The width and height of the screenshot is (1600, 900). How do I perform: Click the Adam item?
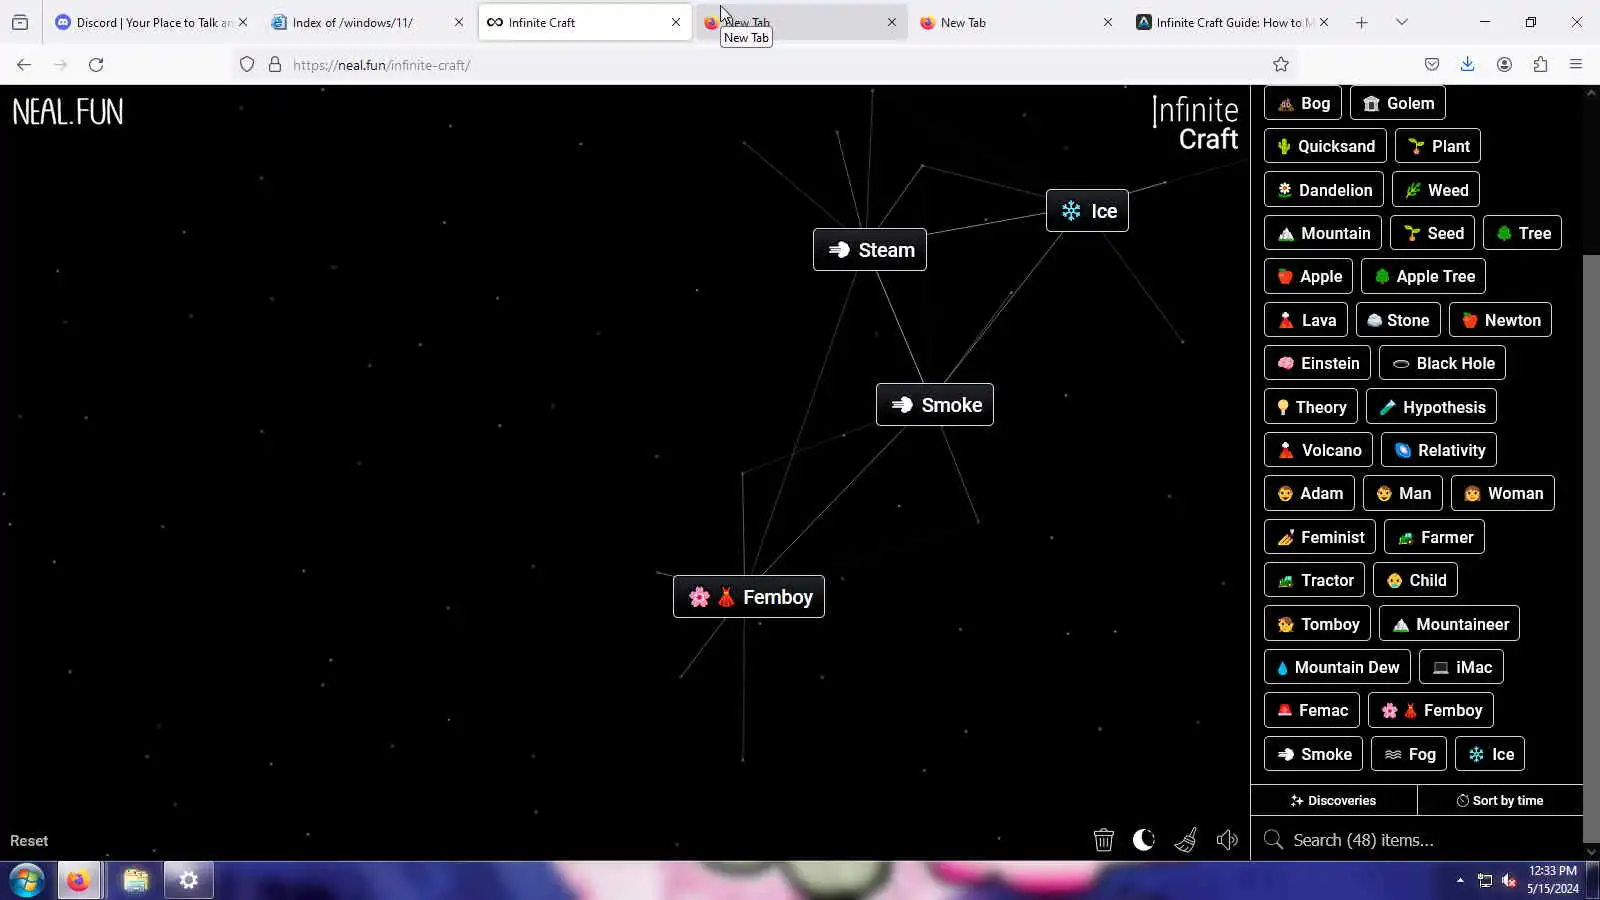pyautogui.click(x=1309, y=493)
